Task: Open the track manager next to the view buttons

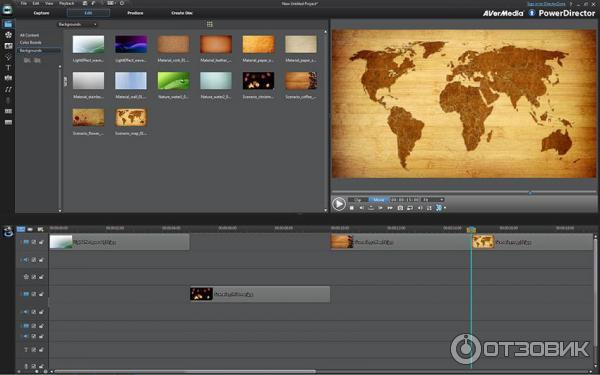Action: click(40, 229)
